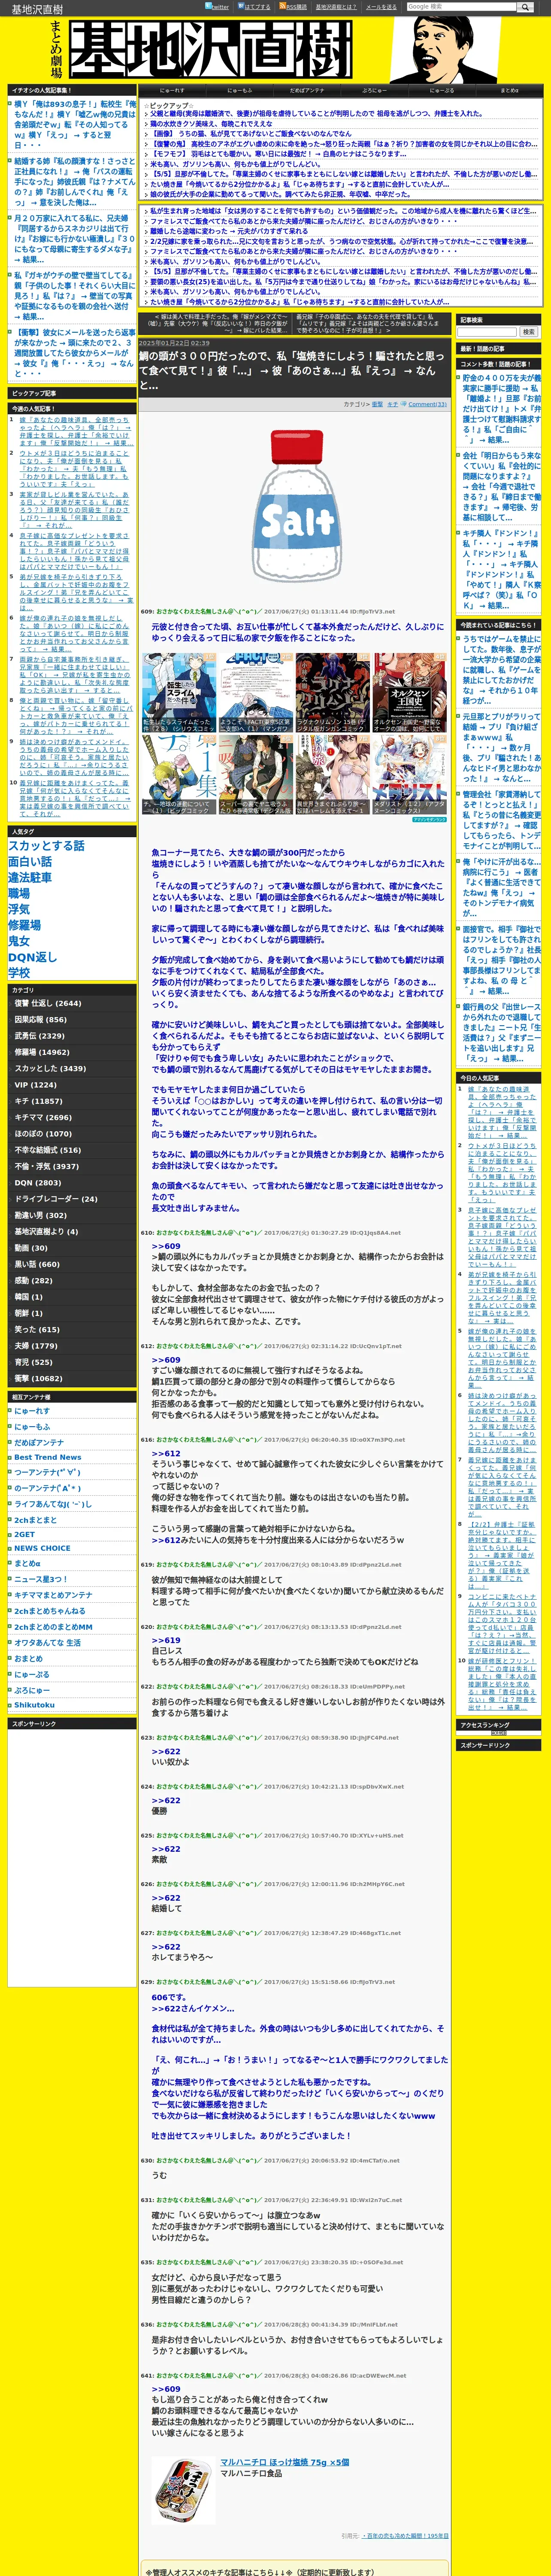Open the VIP (1224) category
The height and width of the screenshot is (2576, 551).
[35, 1085]
